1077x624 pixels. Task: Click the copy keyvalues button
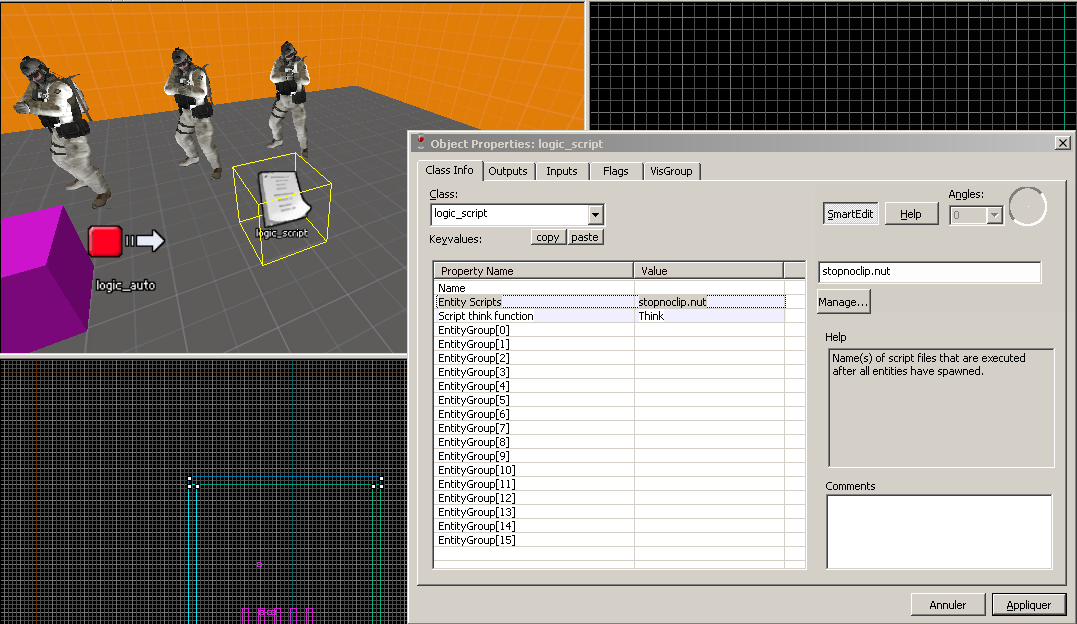(548, 237)
